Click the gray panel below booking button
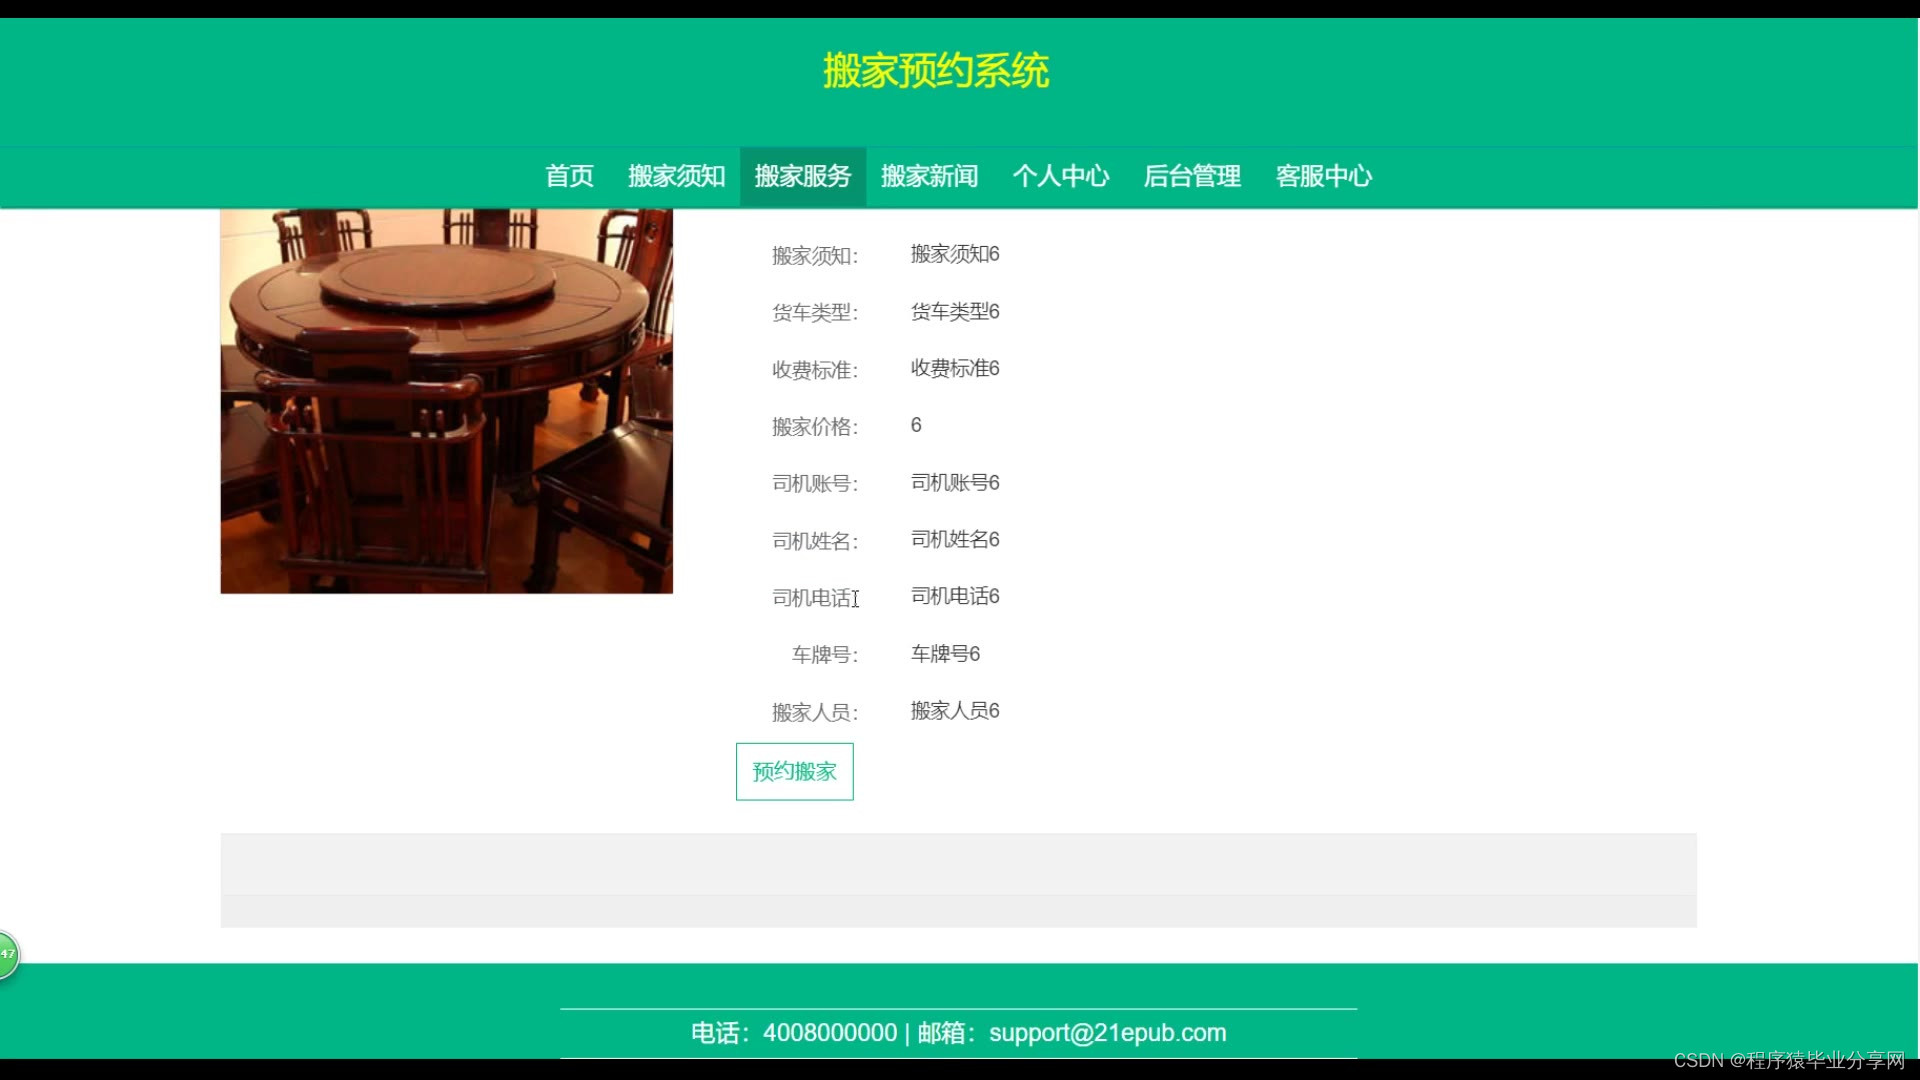 click(958, 878)
